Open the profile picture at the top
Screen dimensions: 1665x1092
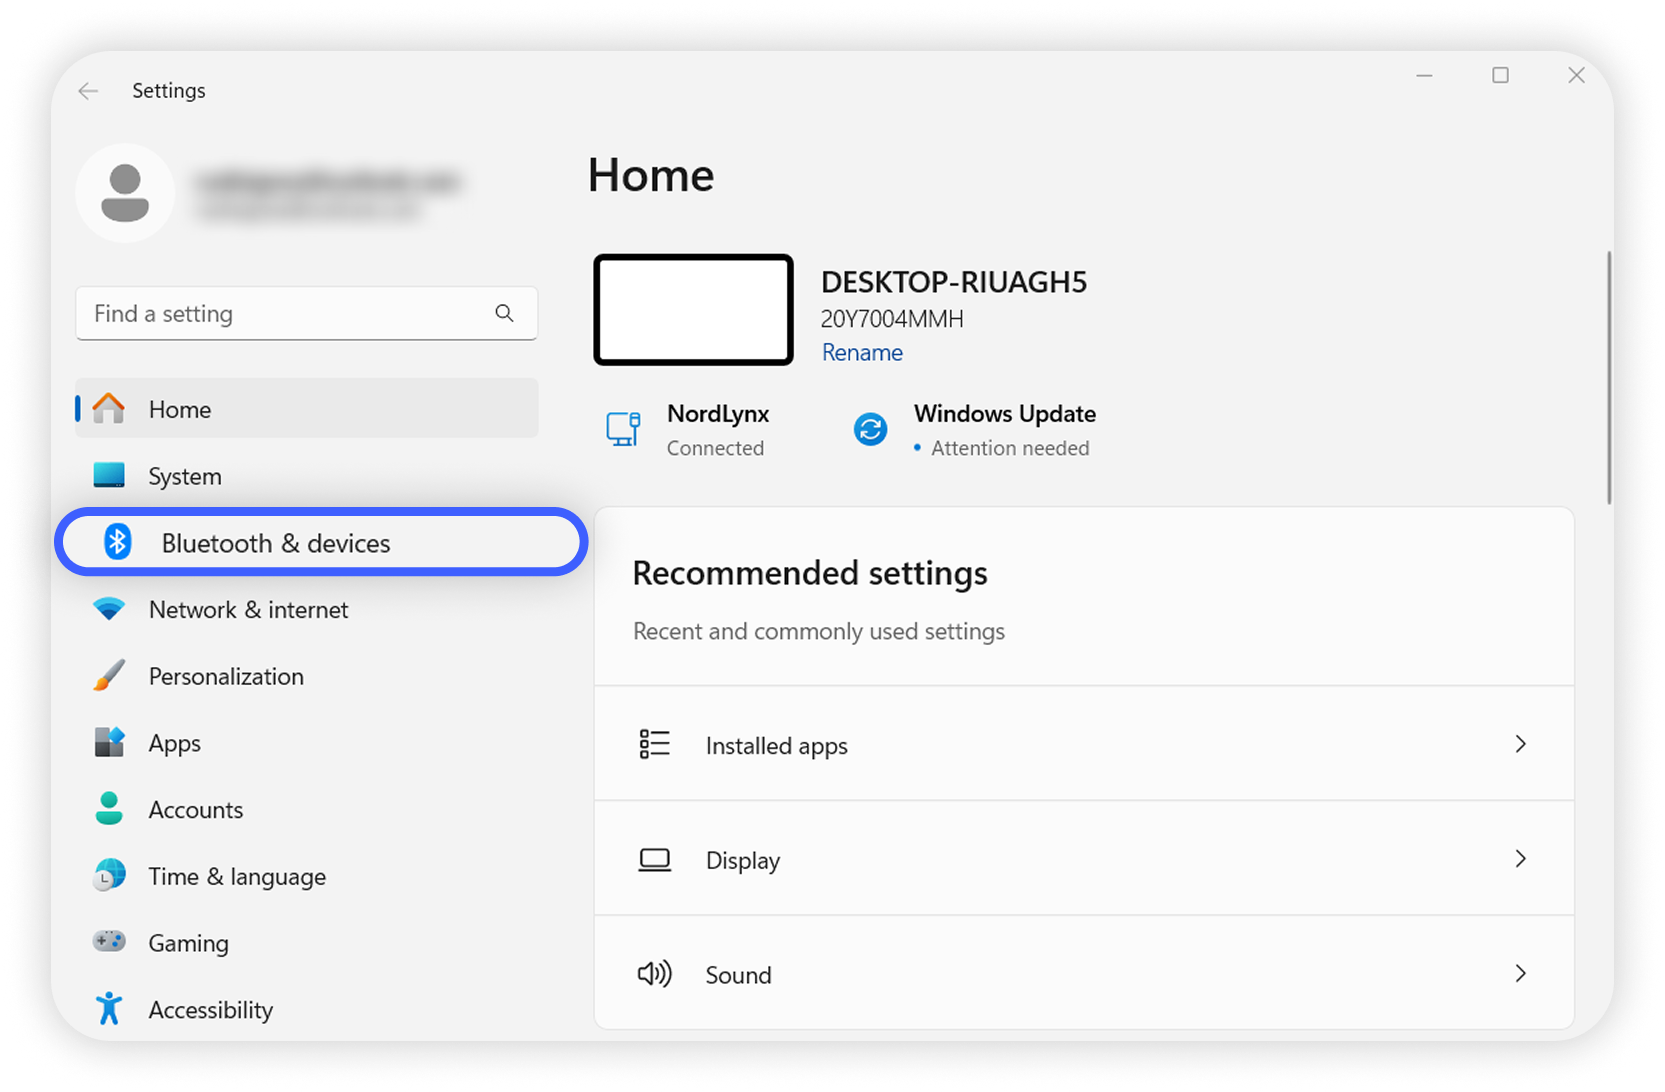(x=126, y=192)
